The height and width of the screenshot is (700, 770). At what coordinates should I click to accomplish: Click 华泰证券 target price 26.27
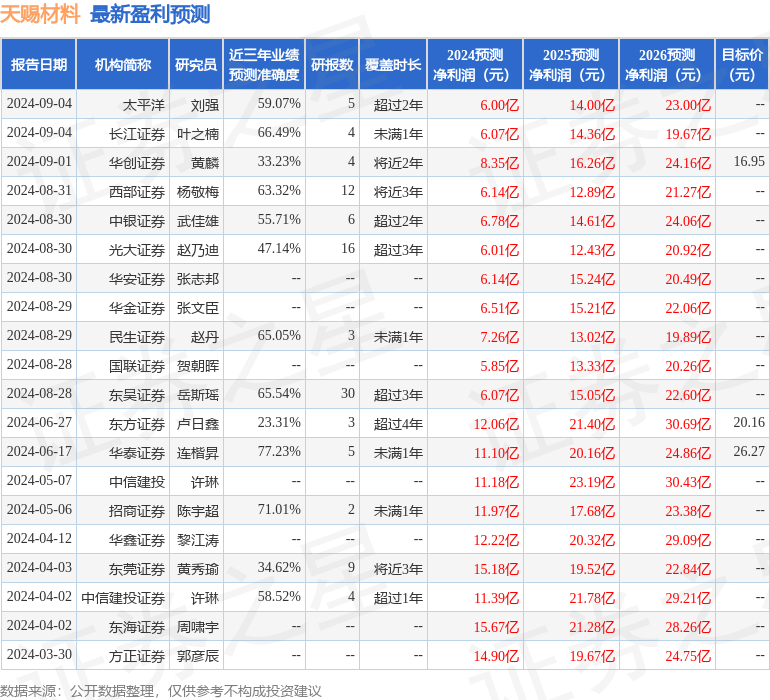tap(749, 451)
